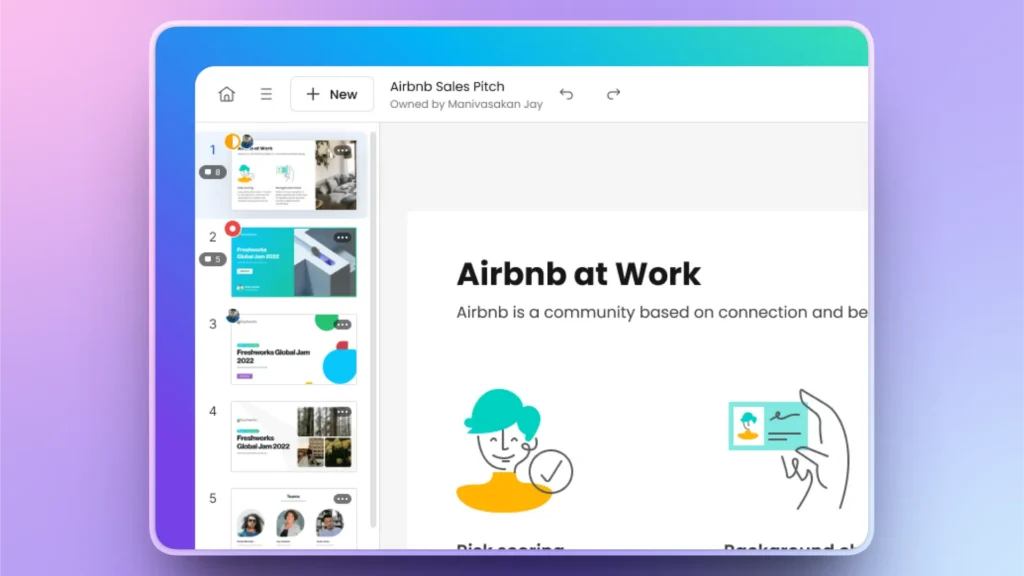Select the hand holding ID card illustration
This screenshot has height=576, width=1024.
point(790,449)
